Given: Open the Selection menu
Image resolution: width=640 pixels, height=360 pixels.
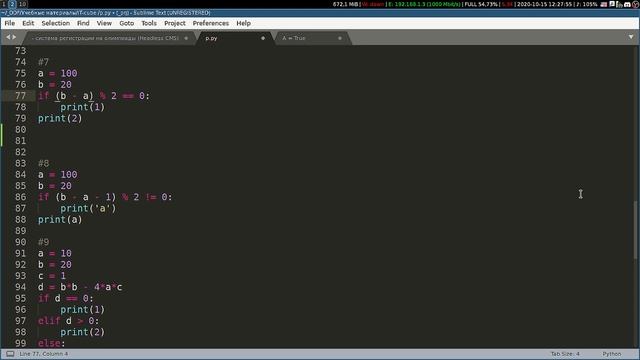Looking at the screenshot, I should (56, 23).
